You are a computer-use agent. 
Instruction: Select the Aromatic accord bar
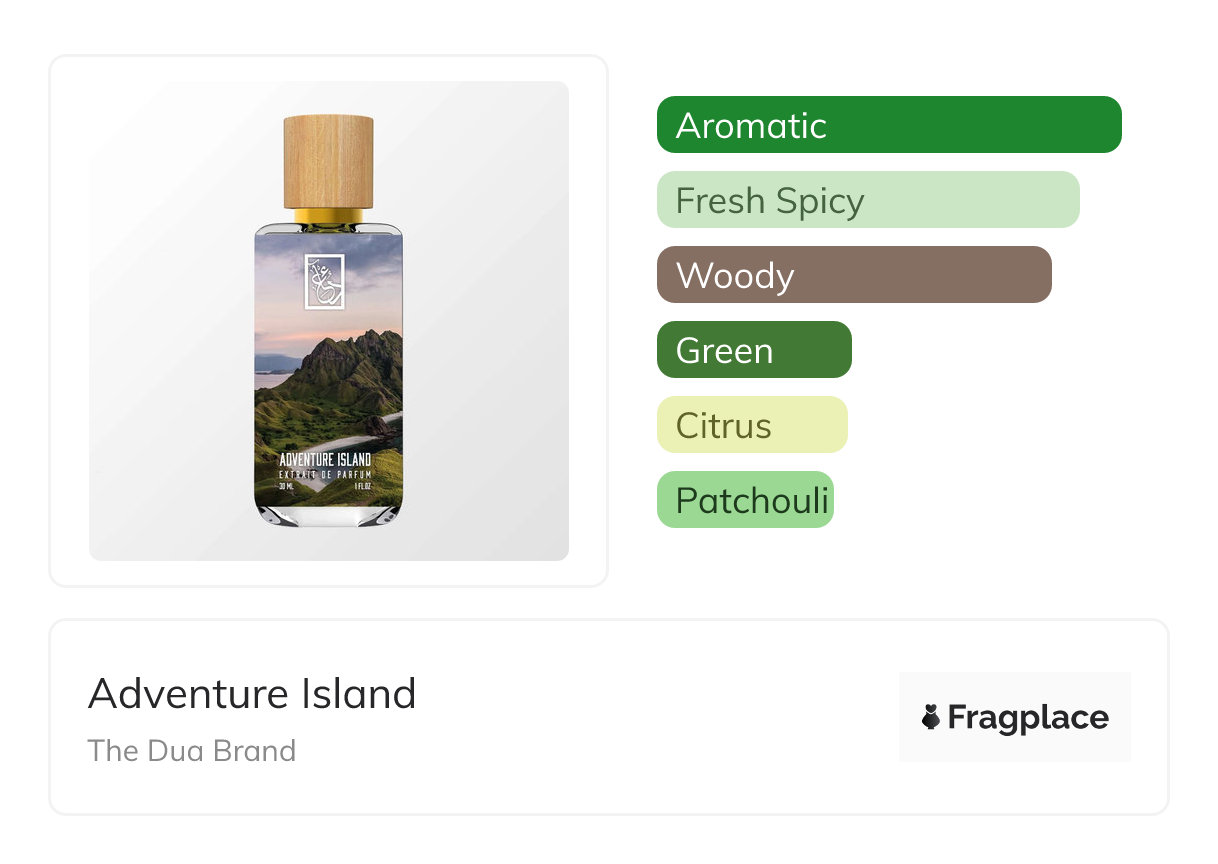click(x=889, y=125)
